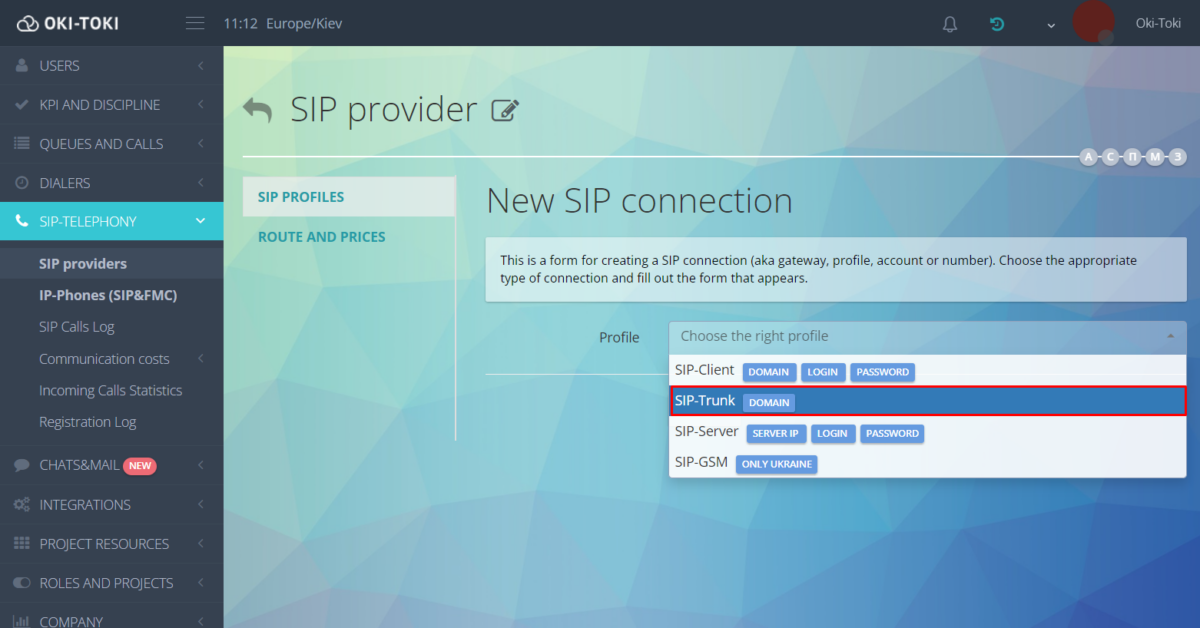The height and width of the screenshot is (628, 1200).
Task: Open the notifications bell icon
Action: 949,22
